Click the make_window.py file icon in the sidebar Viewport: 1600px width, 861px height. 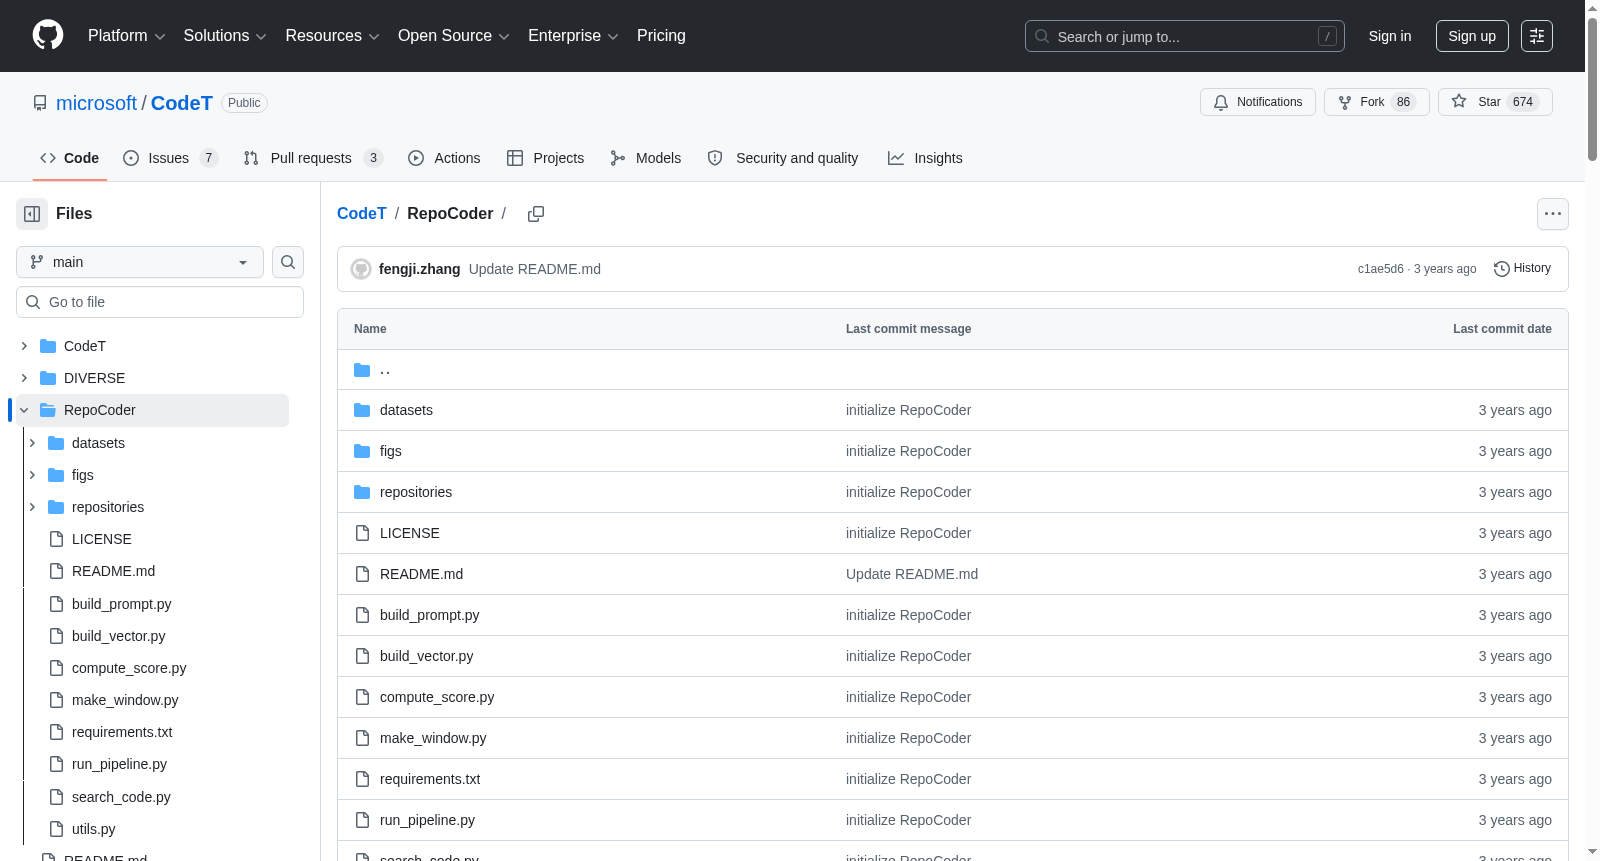[x=57, y=700]
